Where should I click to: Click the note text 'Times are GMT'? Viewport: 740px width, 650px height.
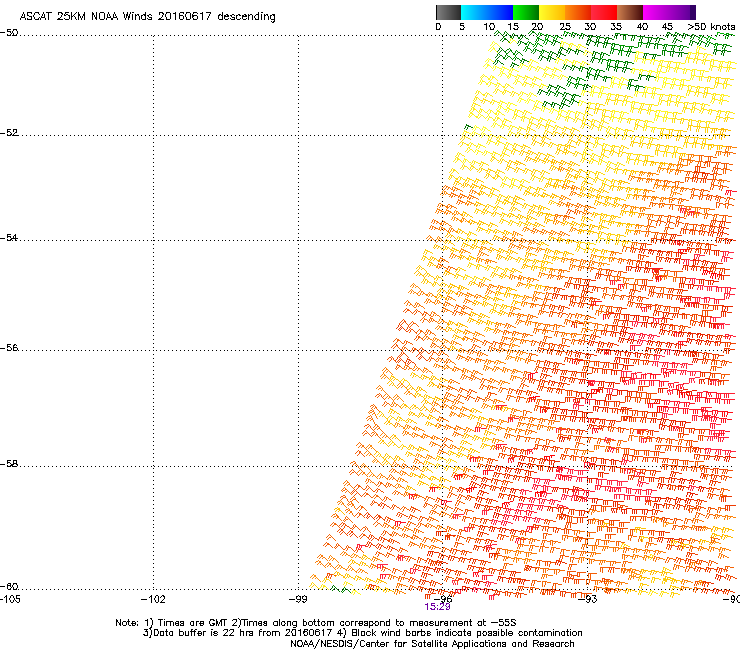tap(194, 623)
